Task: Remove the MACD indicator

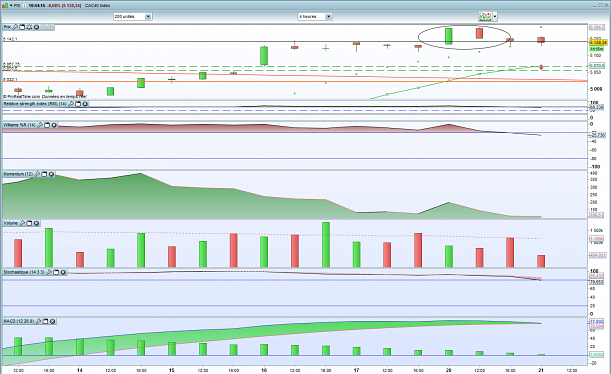Action: click(x=53, y=321)
